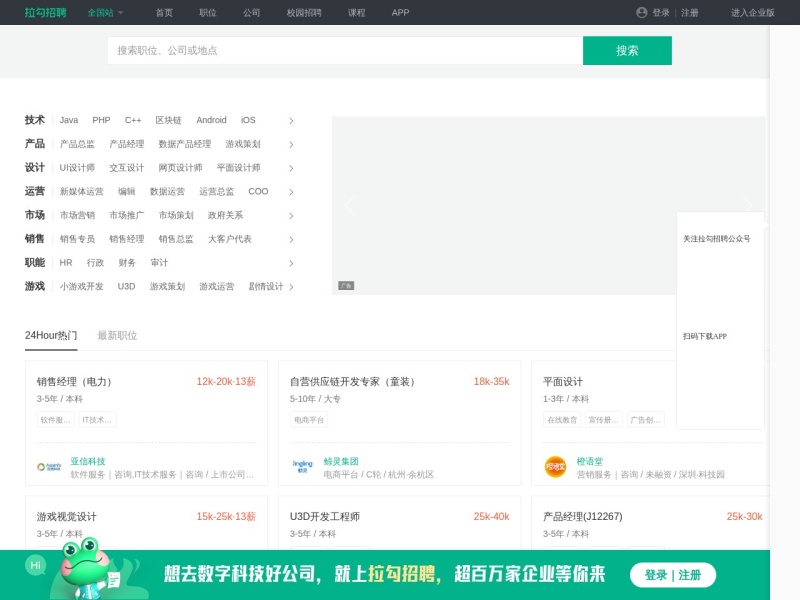Open 产品经理(J12267) job posting
800x600 pixels.
583,516
